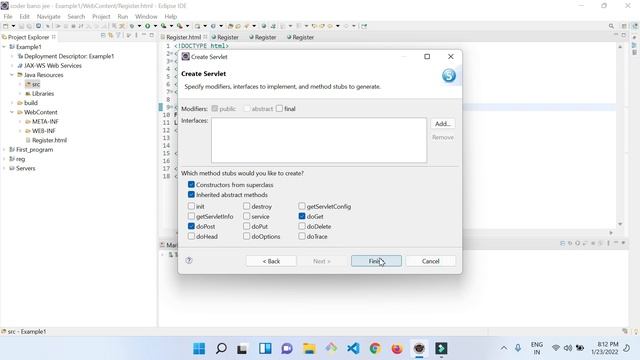
Task: Click Link with Editor icon in Project Explorer
Action: pos(110,36)
